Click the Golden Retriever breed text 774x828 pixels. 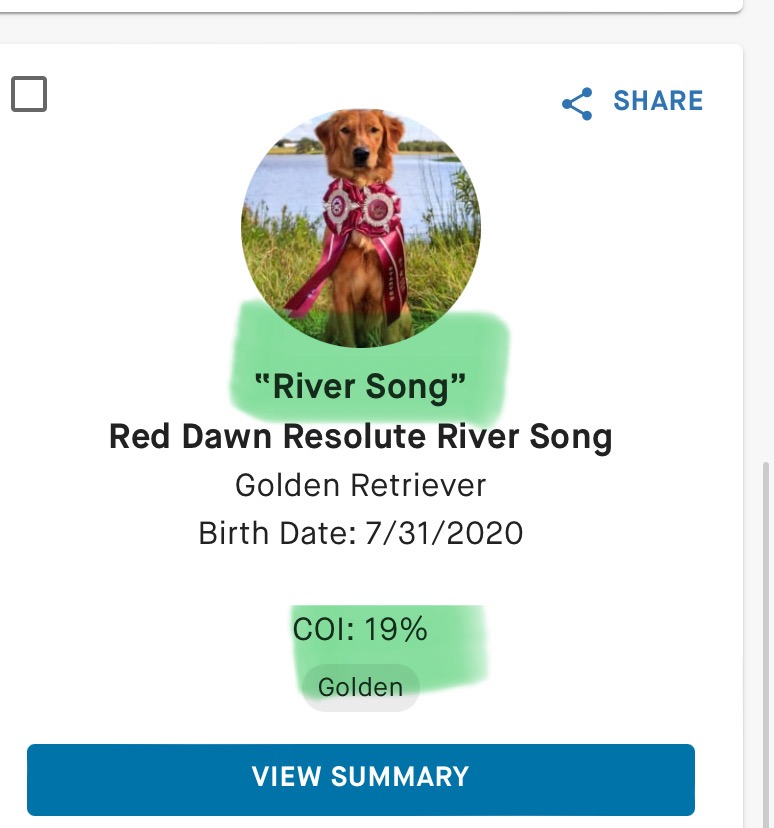(x=360, y=486)
